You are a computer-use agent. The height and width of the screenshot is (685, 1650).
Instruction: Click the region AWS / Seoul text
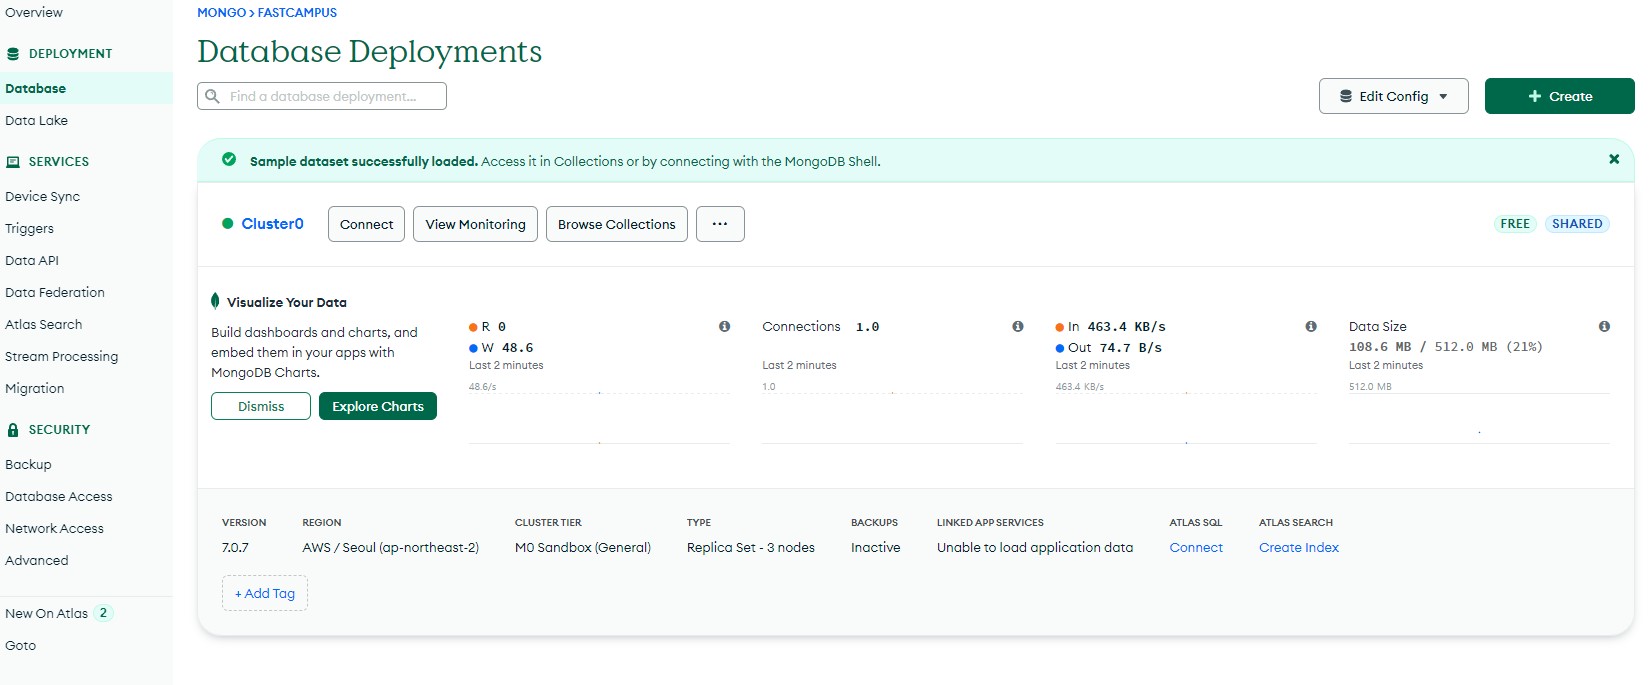click(x=390, y=547)
